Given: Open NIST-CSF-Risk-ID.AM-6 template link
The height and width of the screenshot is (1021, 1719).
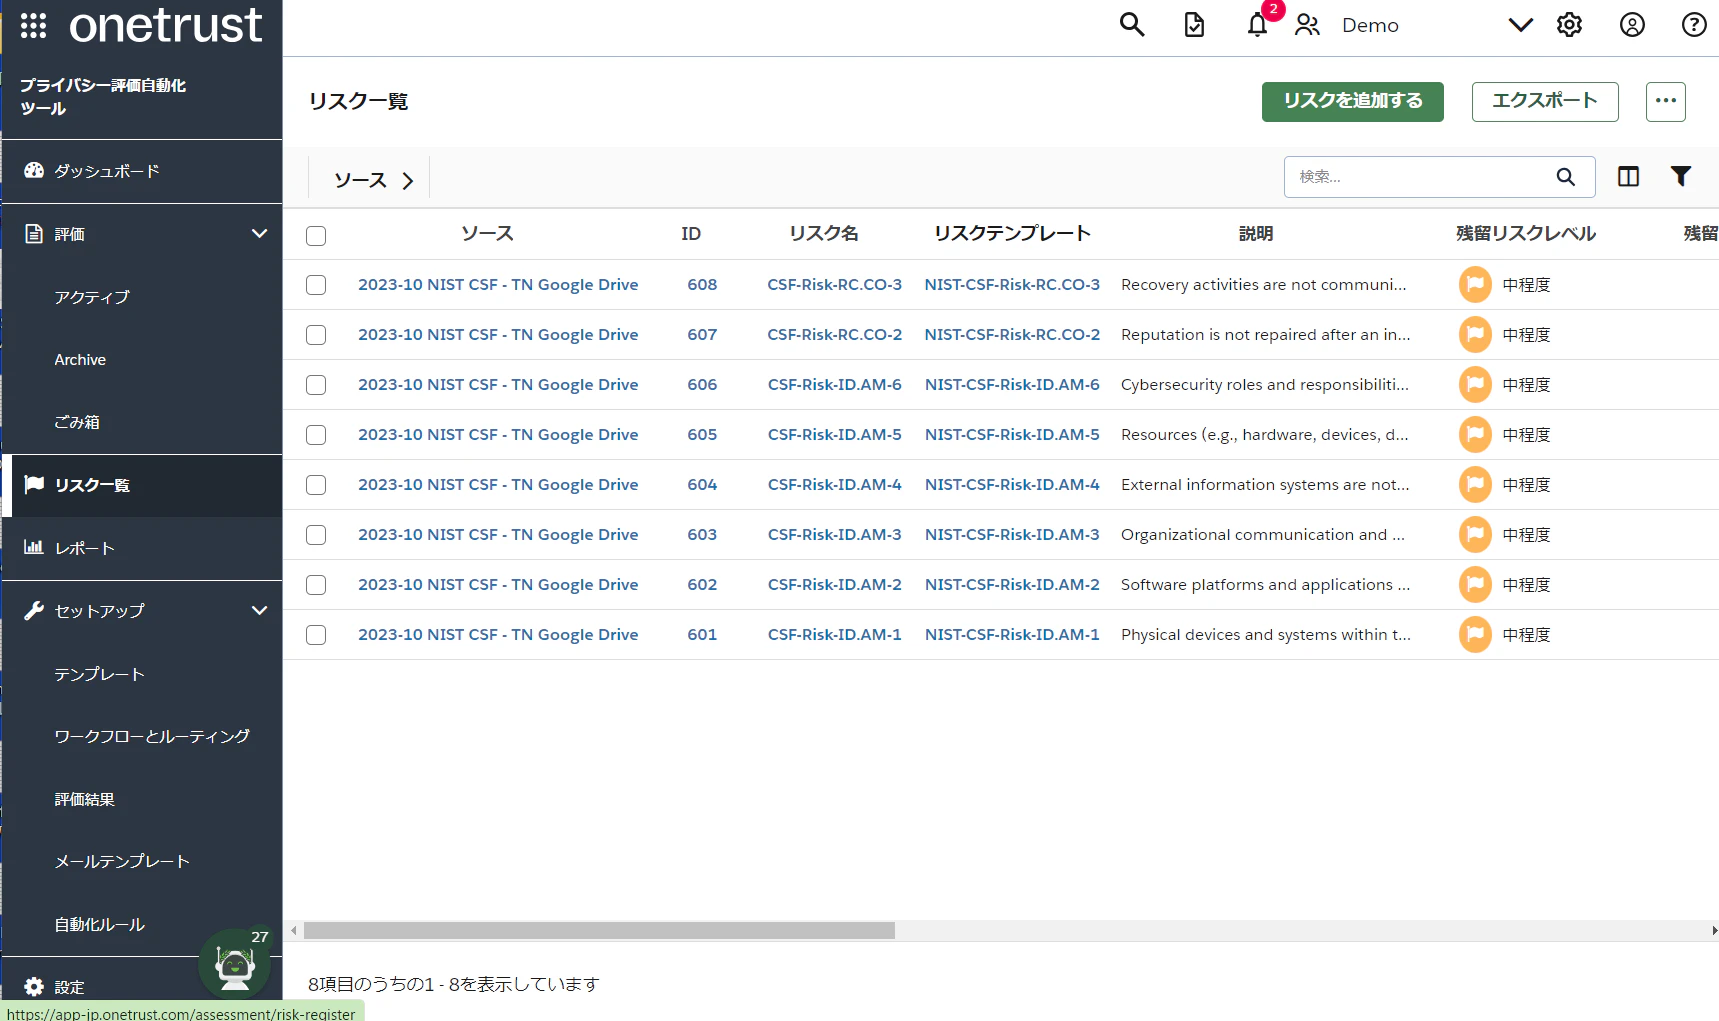Looking at the screenshot, I should [x=1012, y=385].
